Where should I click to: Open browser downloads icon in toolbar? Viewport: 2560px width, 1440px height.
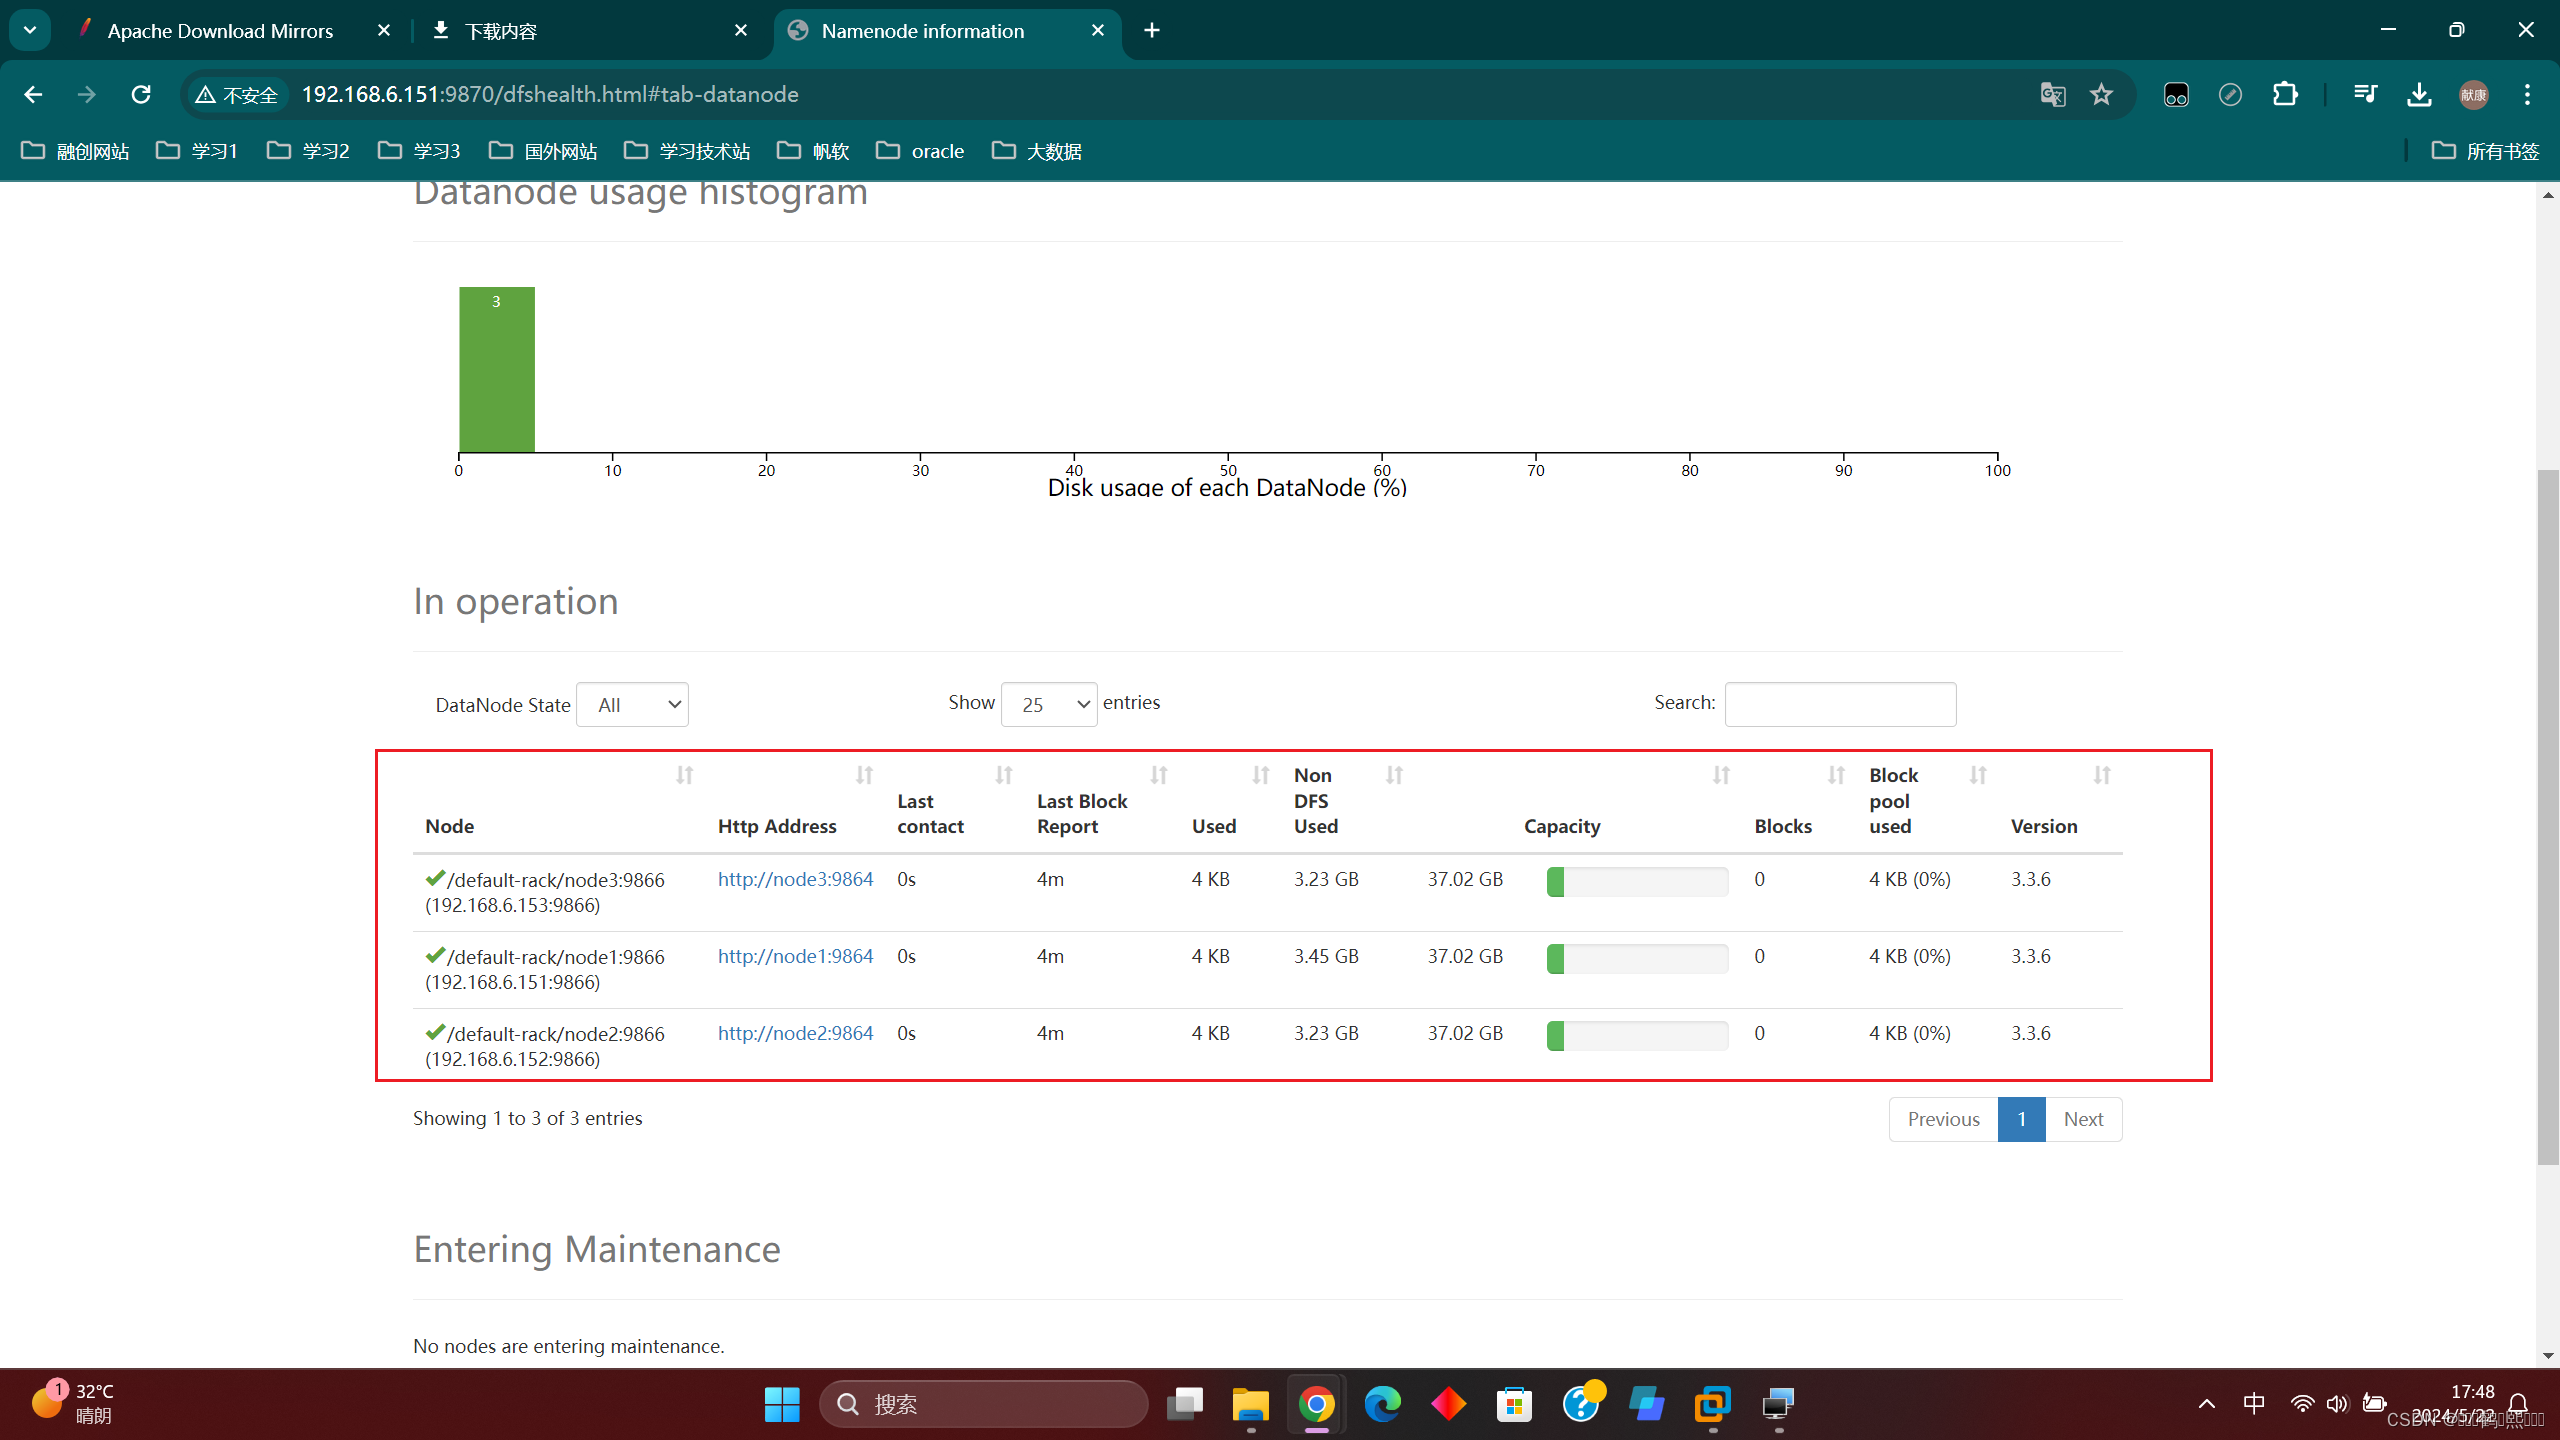[2419, 94]
